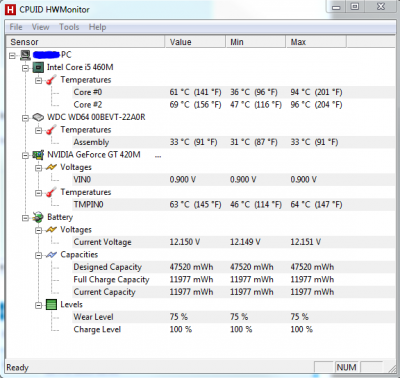Minimize the HWMonitor window
This screenshot has width=400, height=378.
[x=337, y=7]
